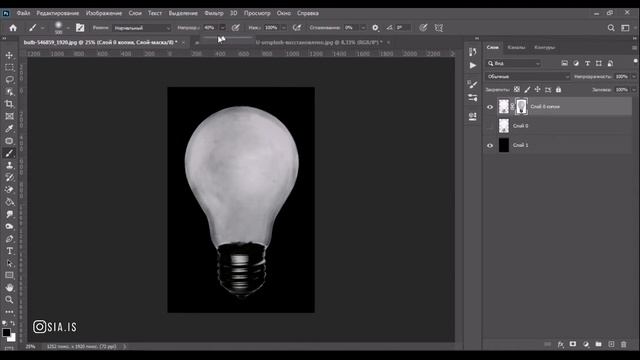
Task: Hide the Слой 0 копия layer
Action: click(490, 107)
